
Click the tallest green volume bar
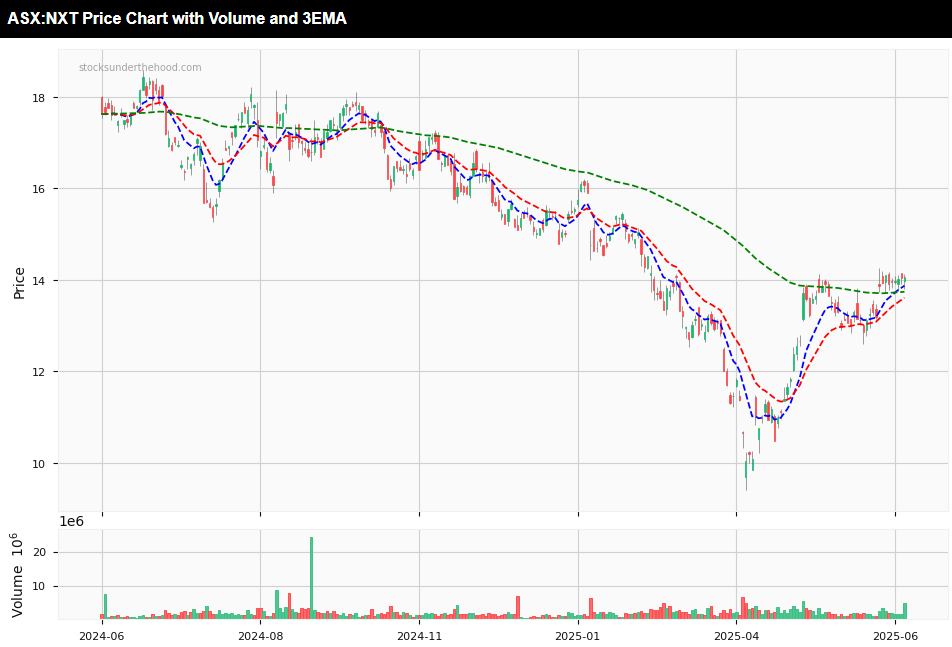pos(311,578)
